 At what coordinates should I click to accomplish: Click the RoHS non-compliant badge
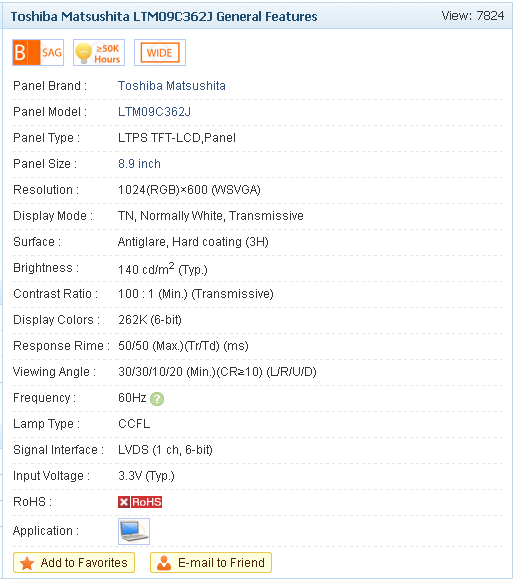(x=140, y=502)
